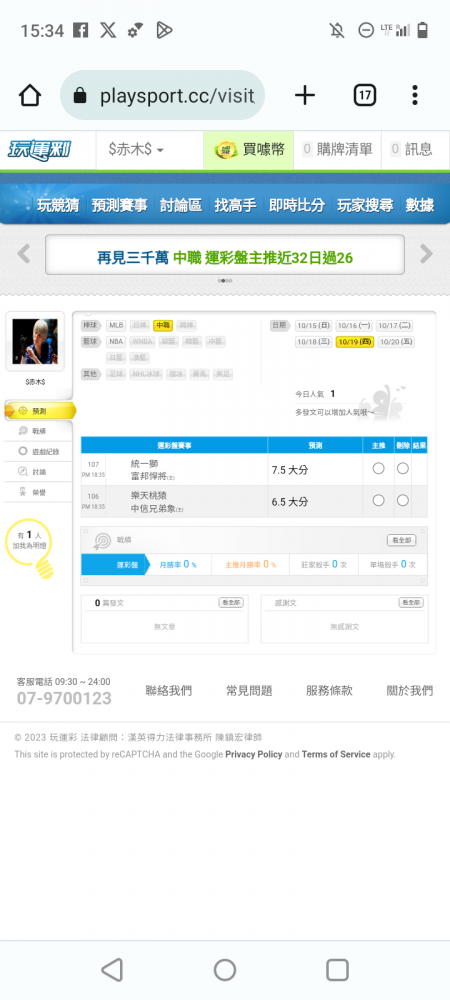Screen dimensions: 450x1000
Task: Open the 聯絡我們 footer link
Action: [x=169, y=691]
